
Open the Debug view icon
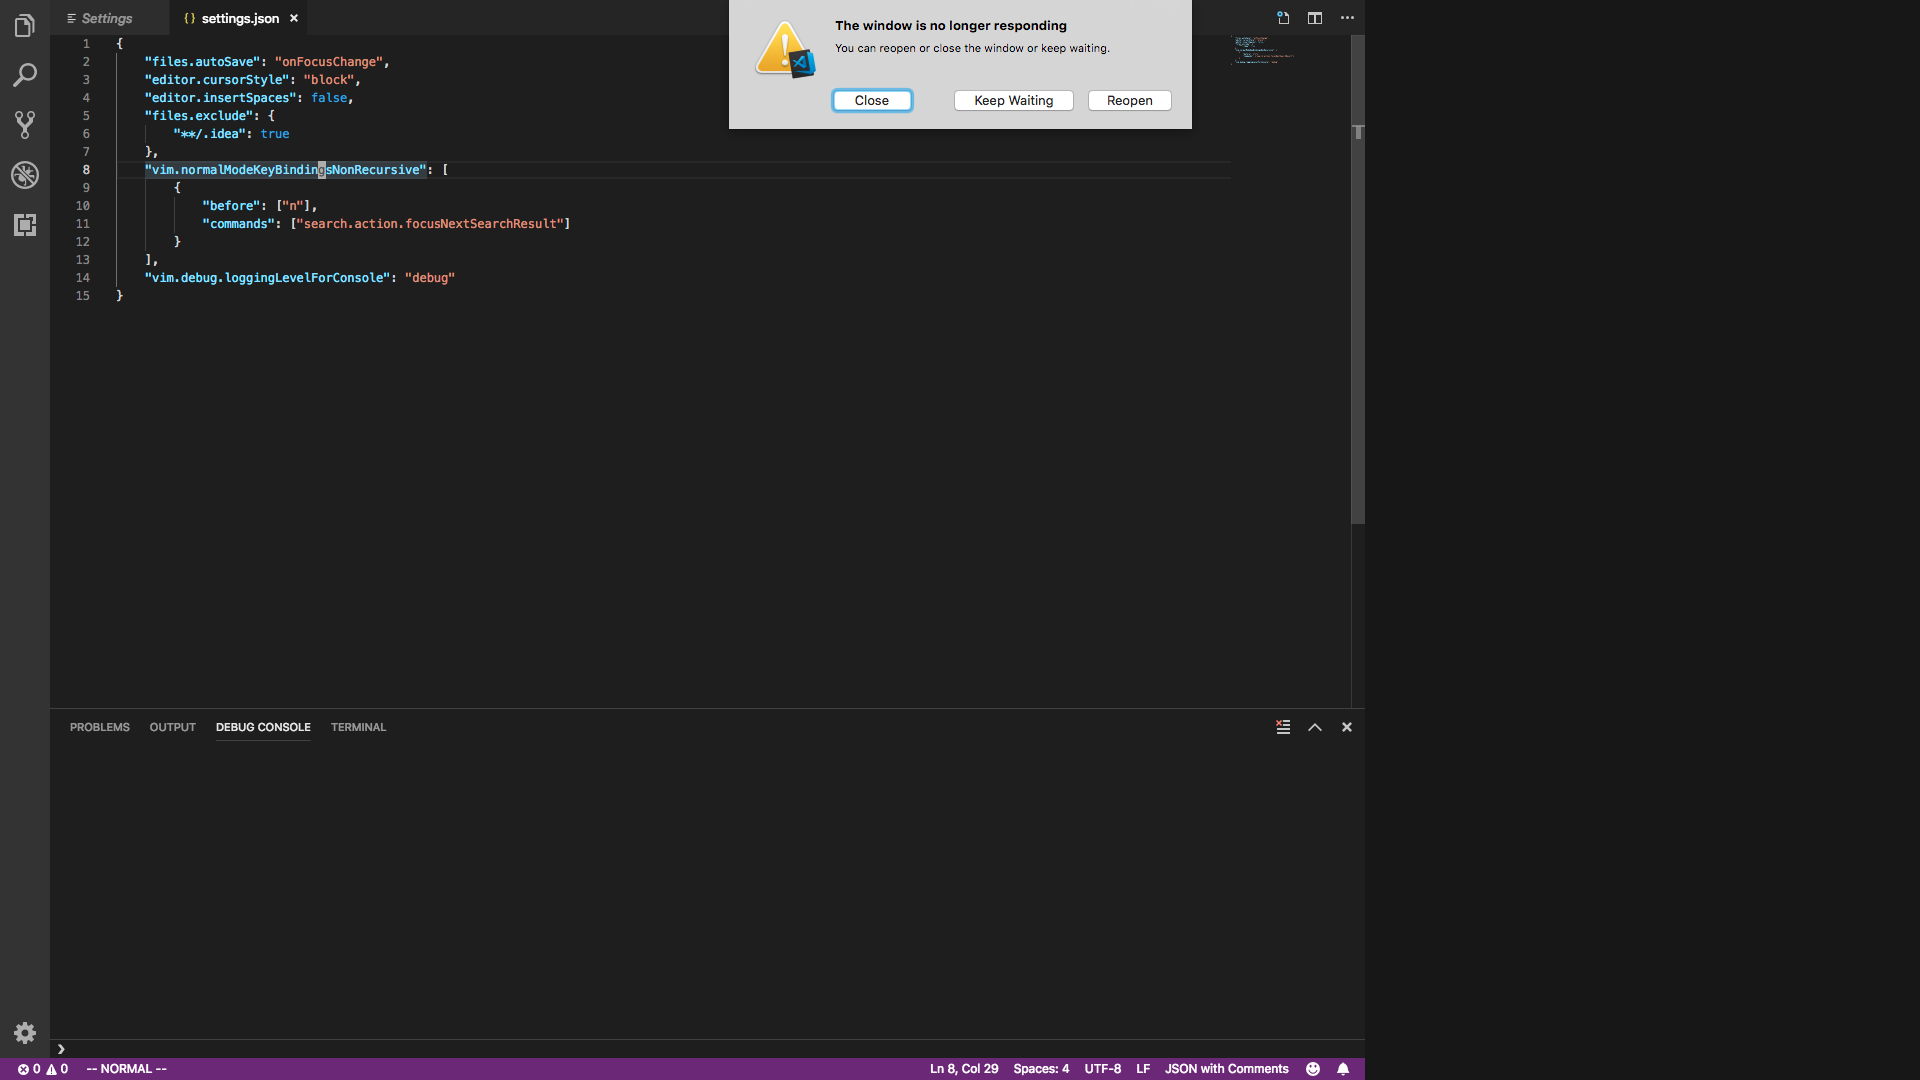coord(25,175)
